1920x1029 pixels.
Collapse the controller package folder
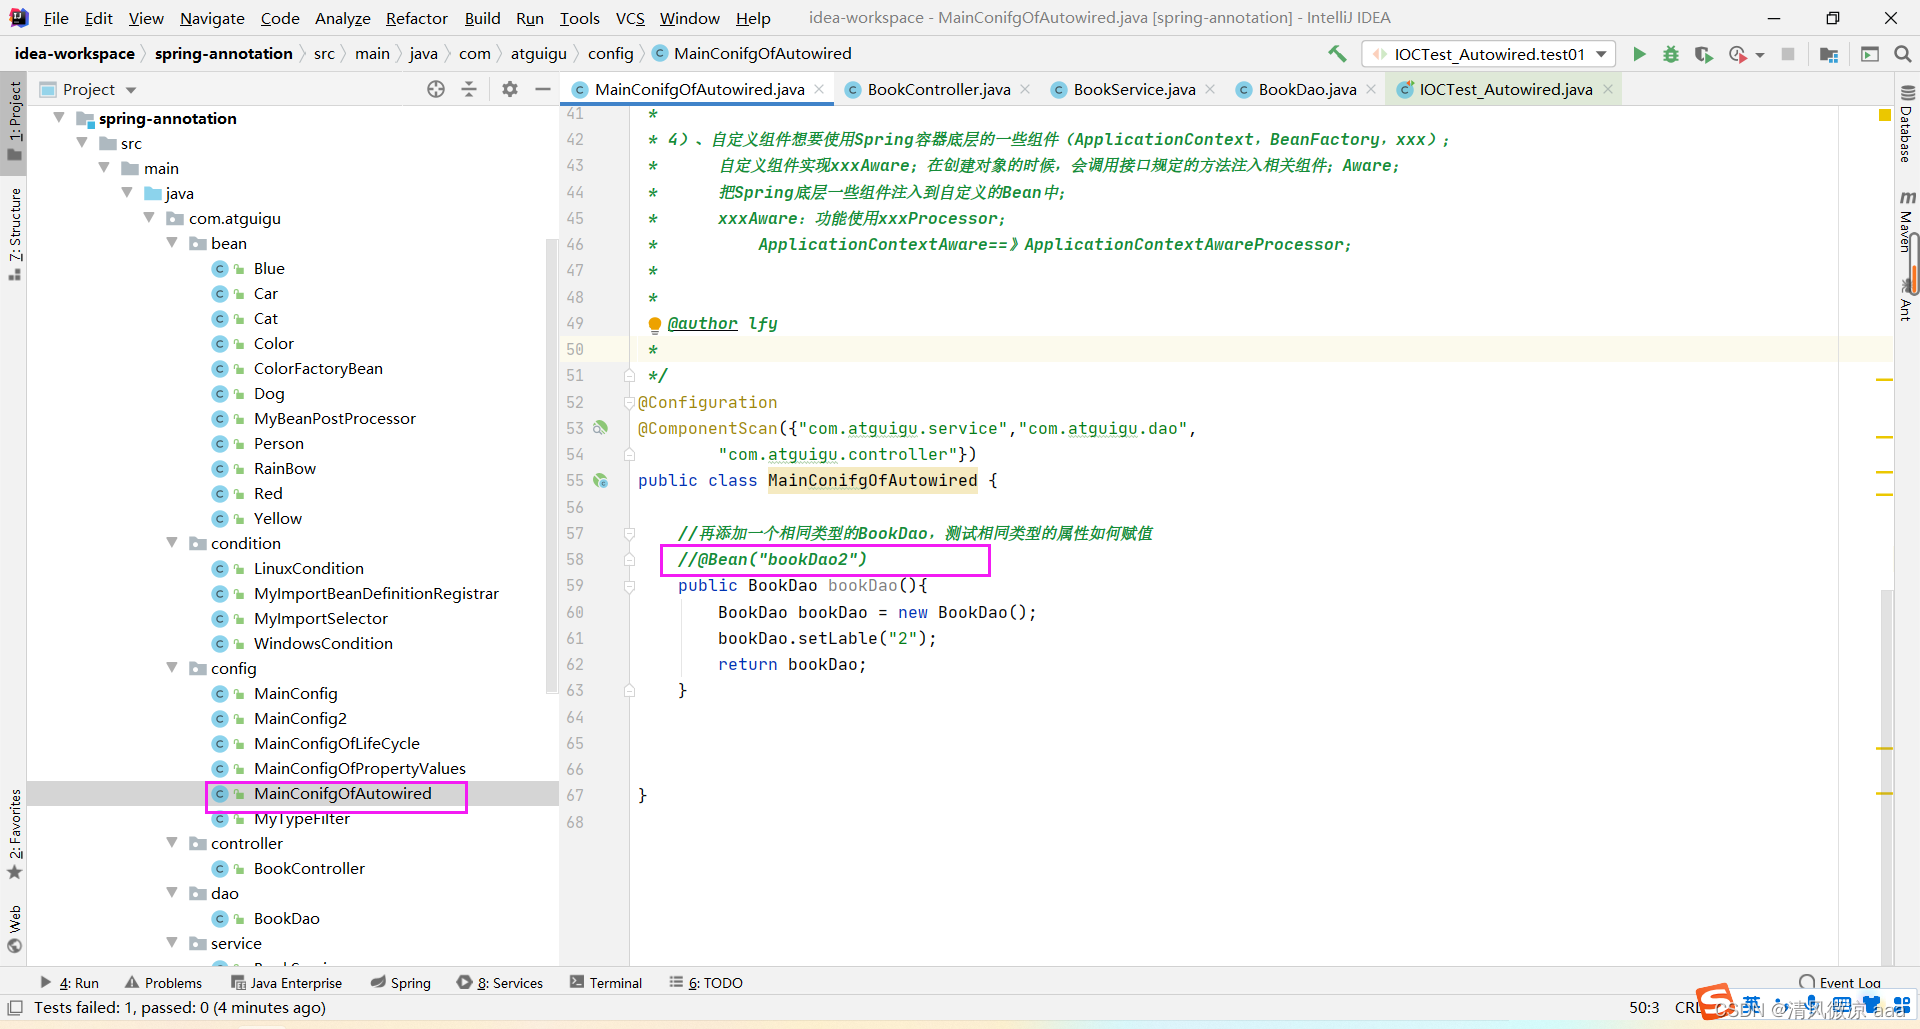172,843
